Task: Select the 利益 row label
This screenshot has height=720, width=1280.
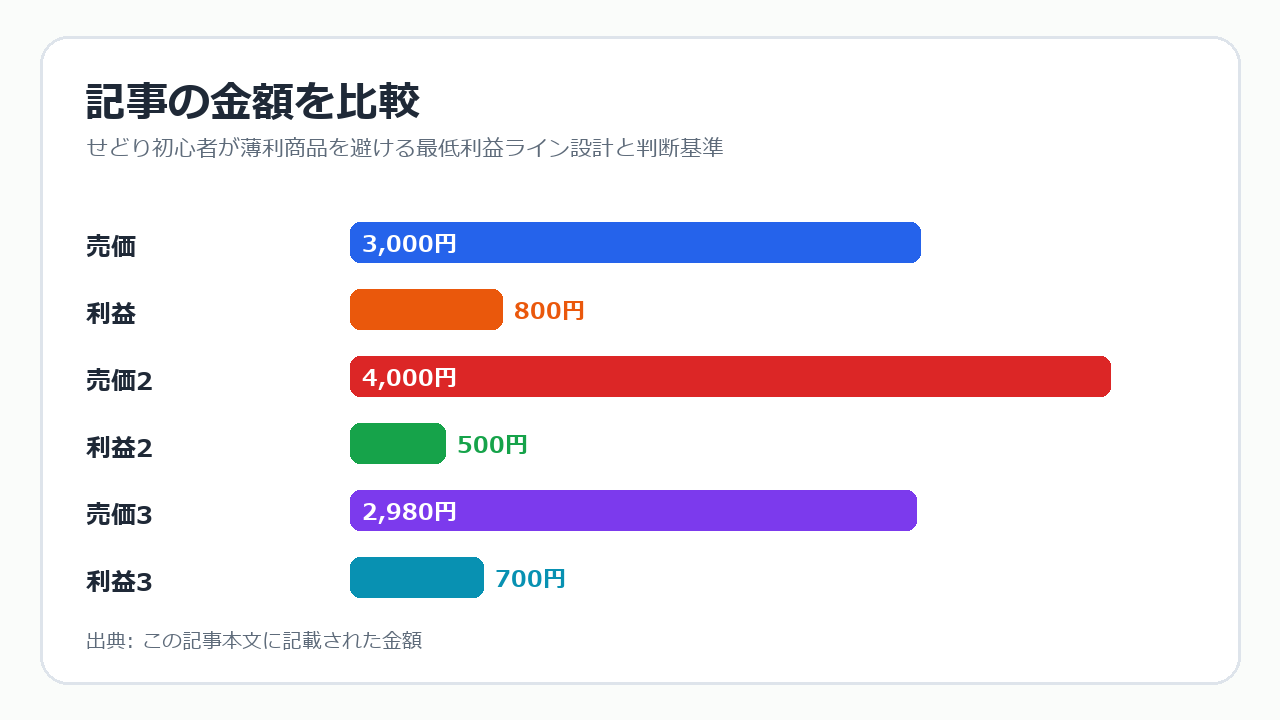Action: [111, 313]
